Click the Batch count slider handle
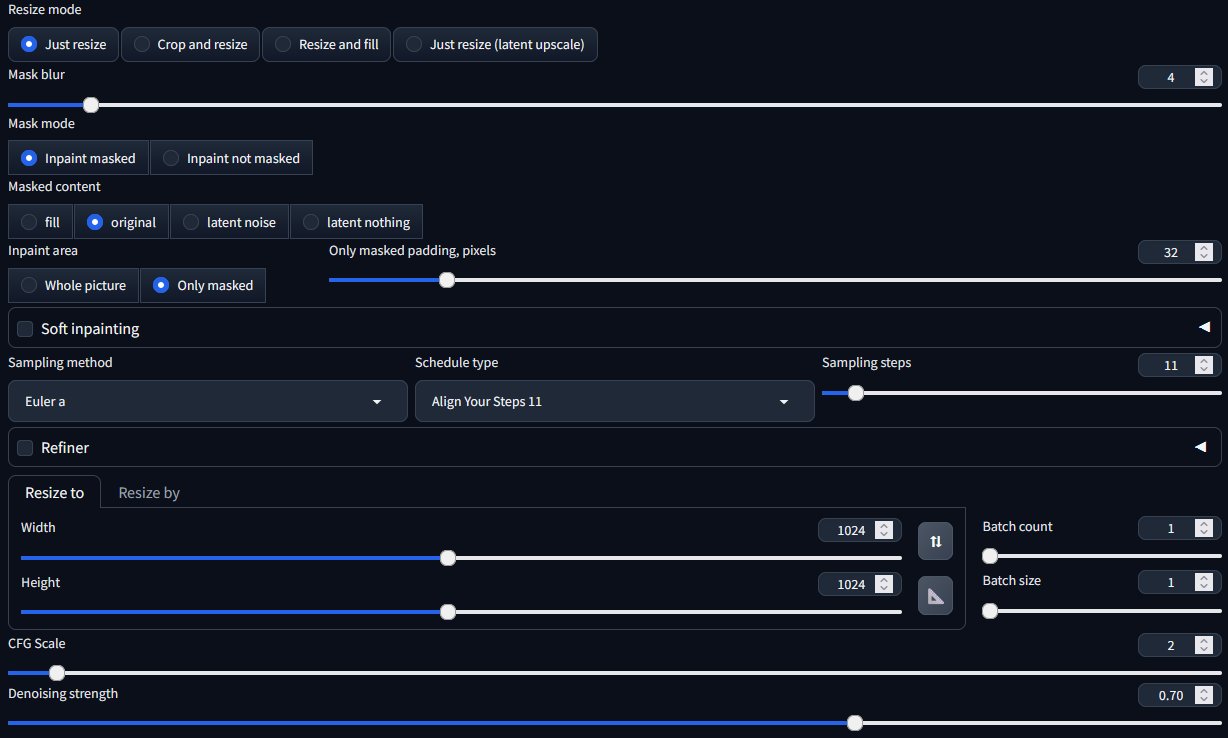The image size is (1228, 738). coord(990,556)
